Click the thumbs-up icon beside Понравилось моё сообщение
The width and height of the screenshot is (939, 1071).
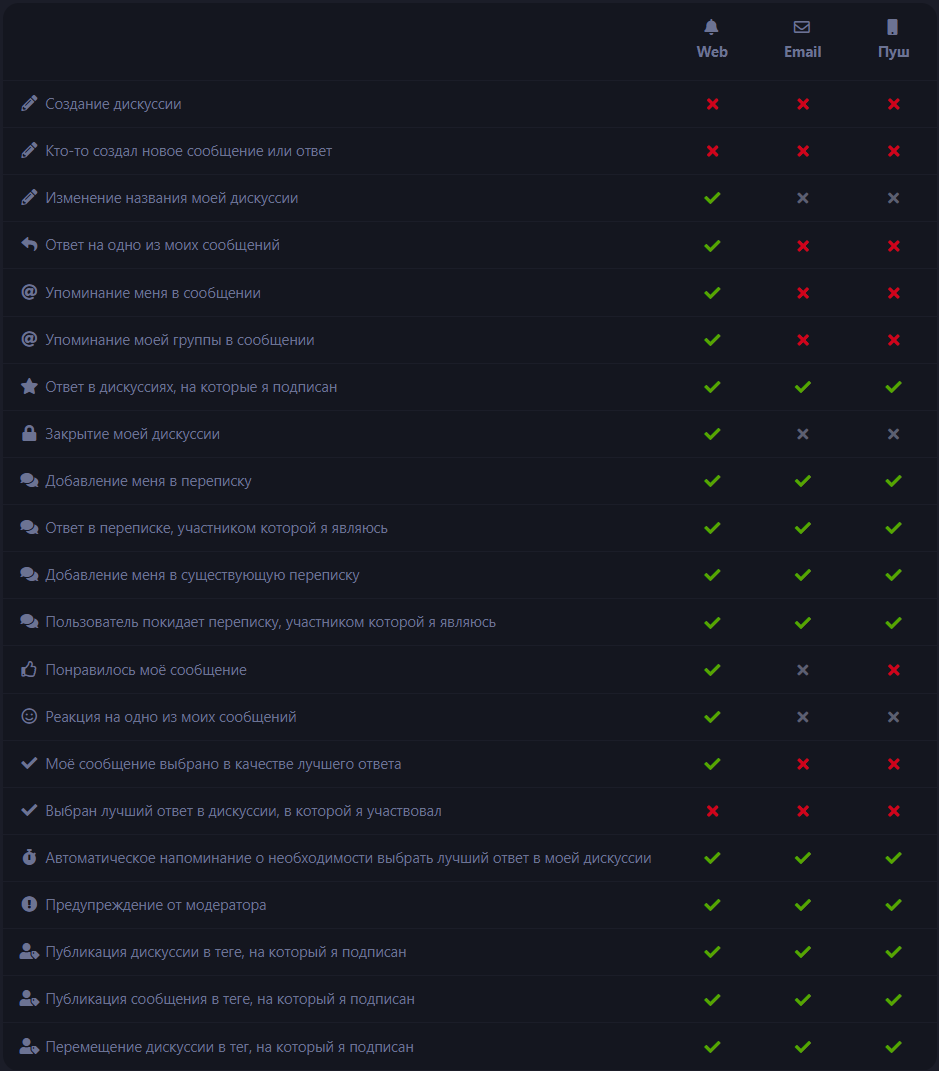29,669
